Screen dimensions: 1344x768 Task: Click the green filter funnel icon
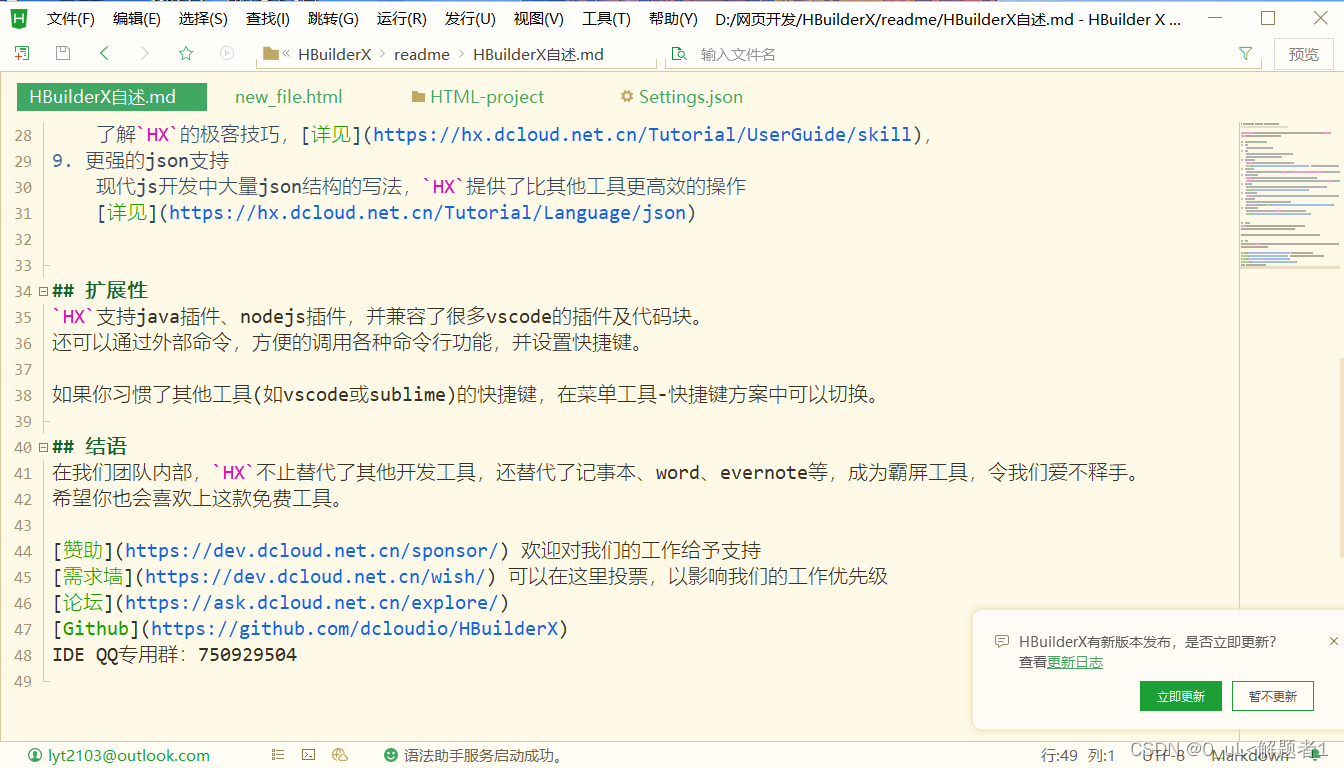pos(1246,54)
